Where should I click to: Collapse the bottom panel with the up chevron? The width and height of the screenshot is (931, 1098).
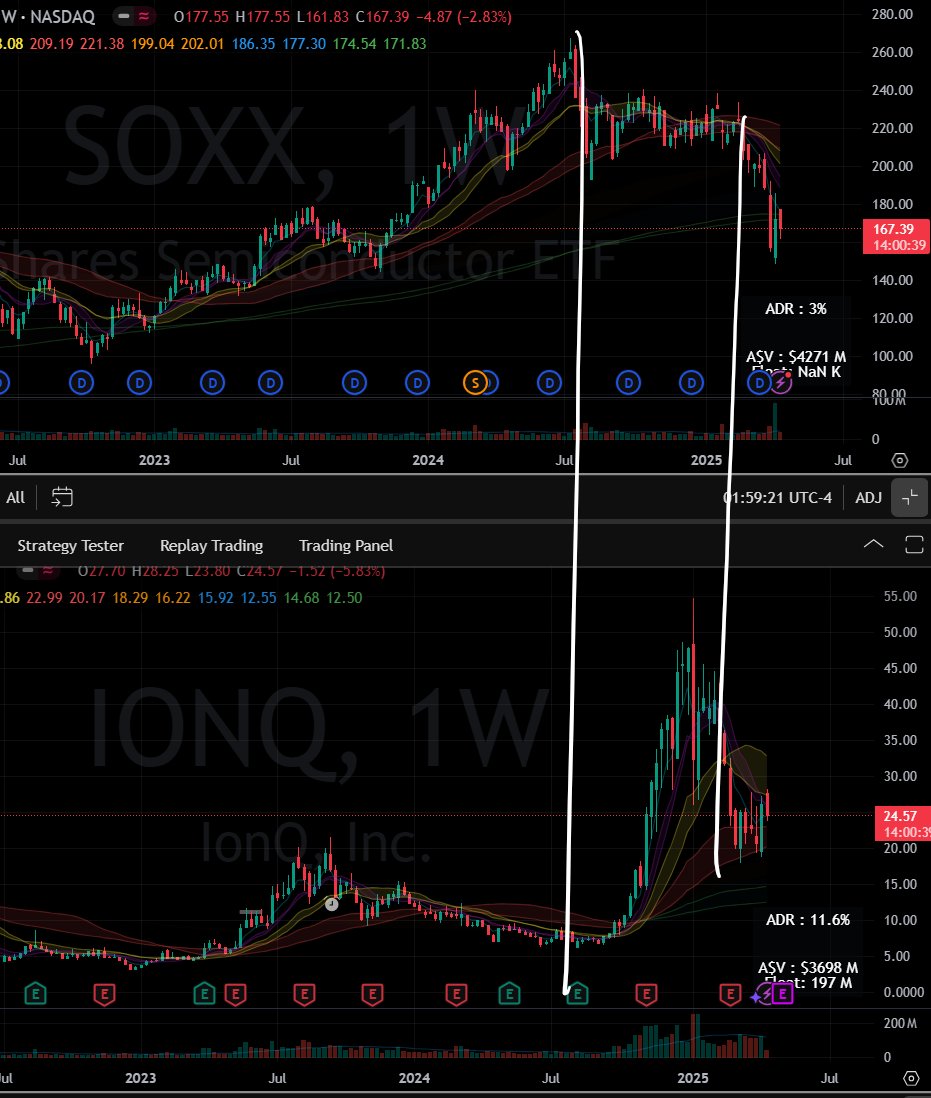coord(873,544)
